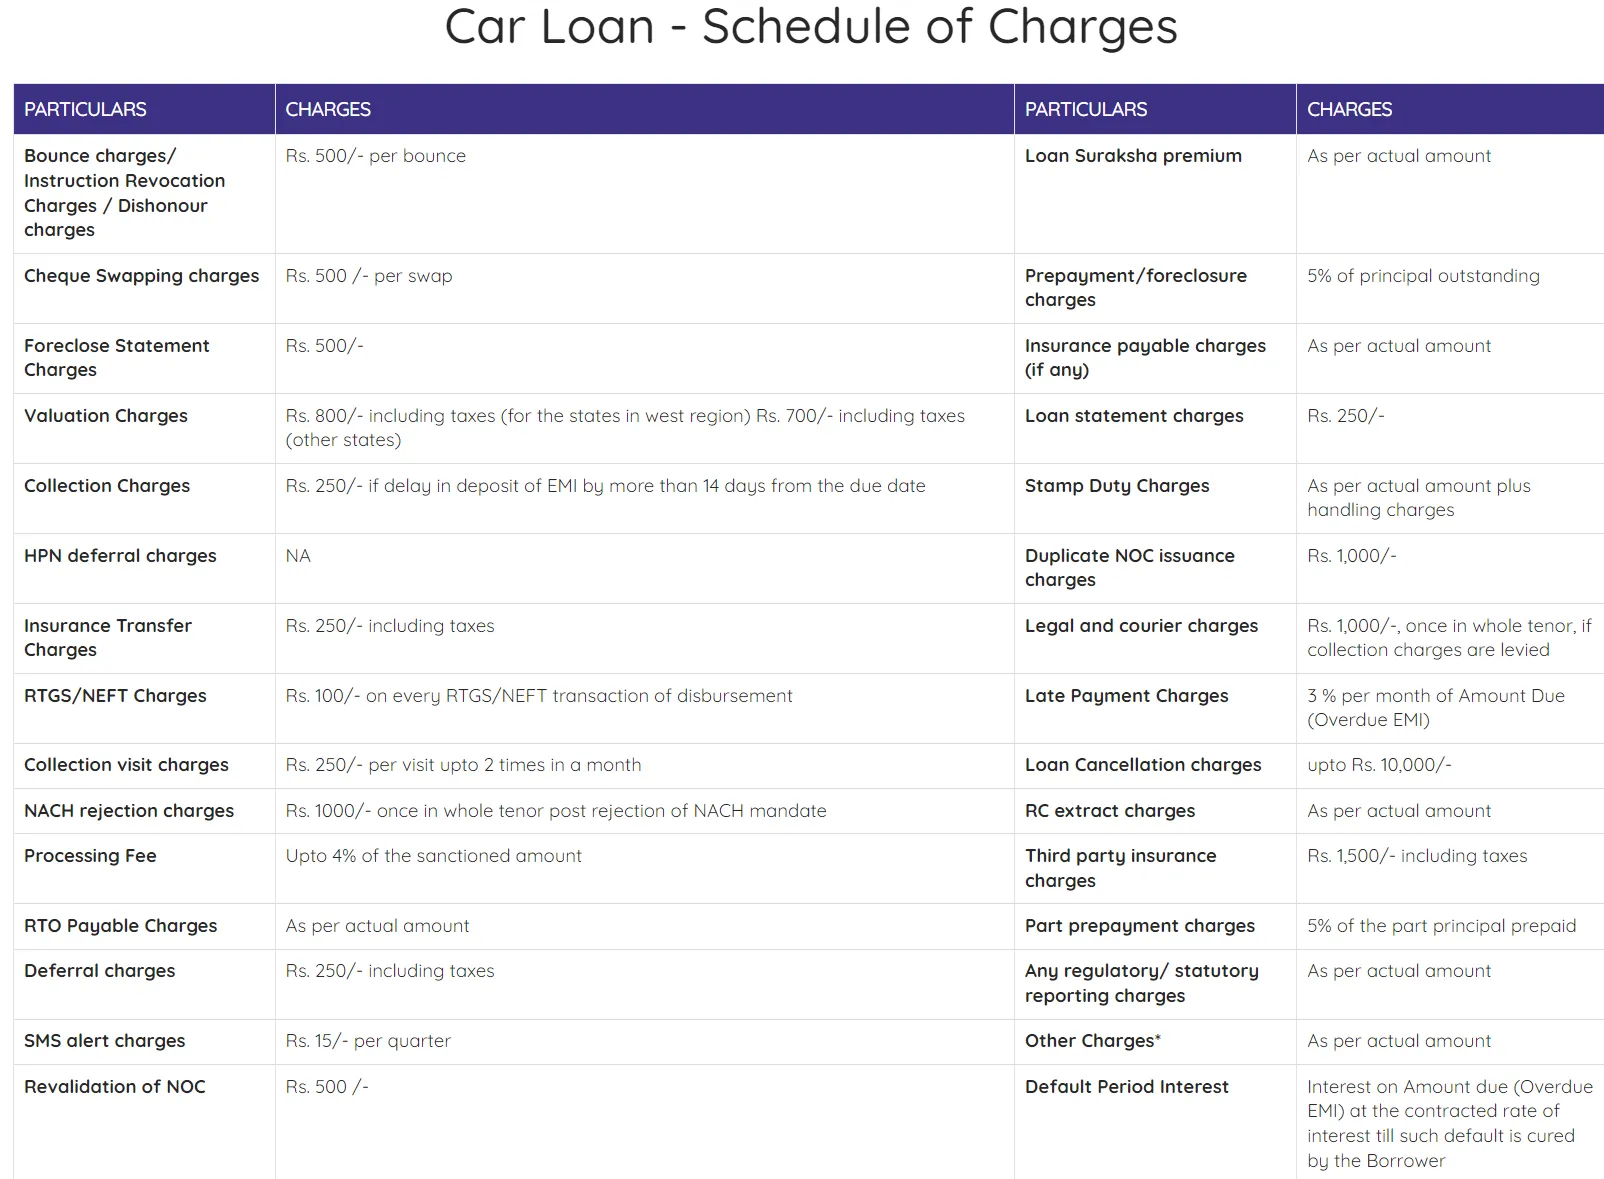The height and width of the screenshot is (1179, 1604).
Task: Click the "Stamp Duty Charges" label
Action: coord(1117,486)
